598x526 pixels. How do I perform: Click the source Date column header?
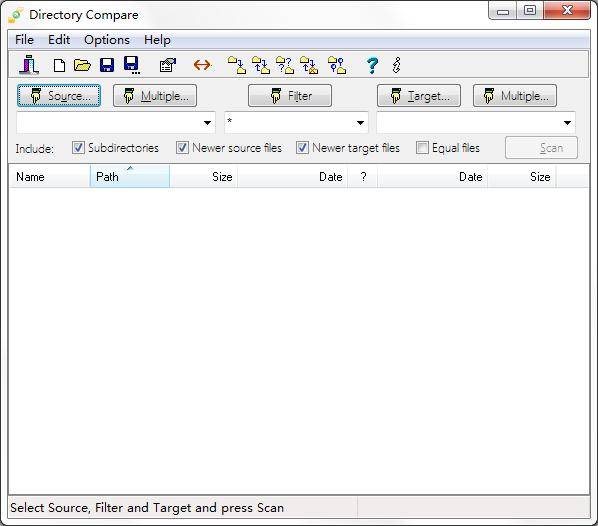click(x=293, y=177)
